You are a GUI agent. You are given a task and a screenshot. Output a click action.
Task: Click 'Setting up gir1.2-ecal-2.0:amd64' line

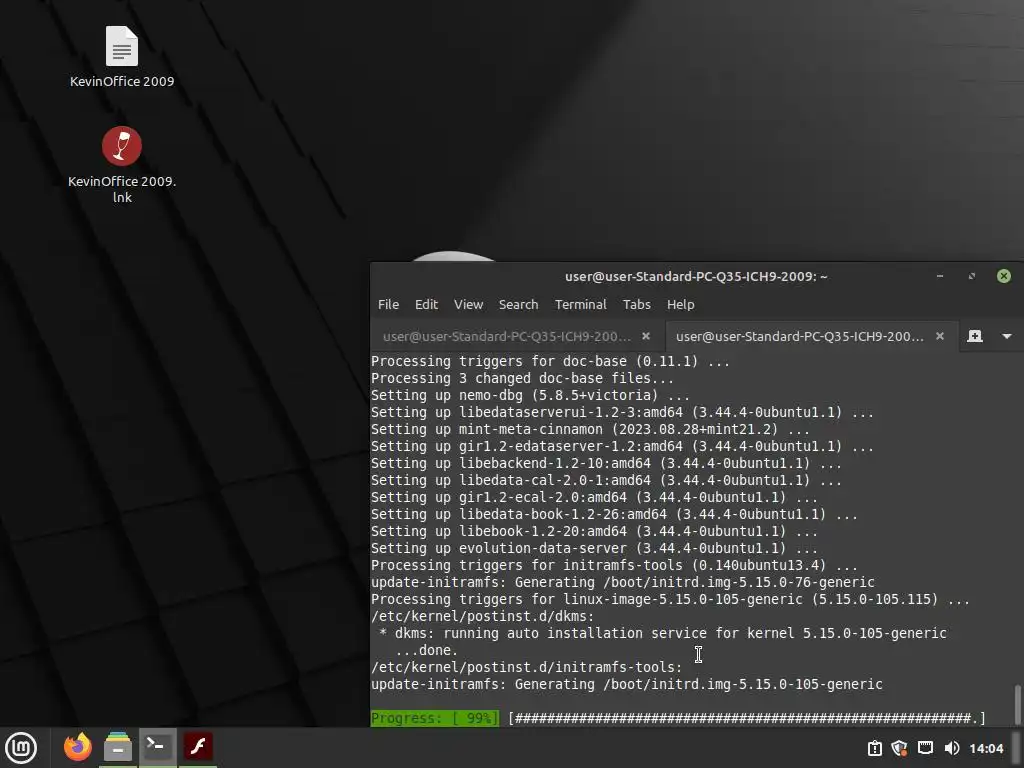tap(594, 497)
